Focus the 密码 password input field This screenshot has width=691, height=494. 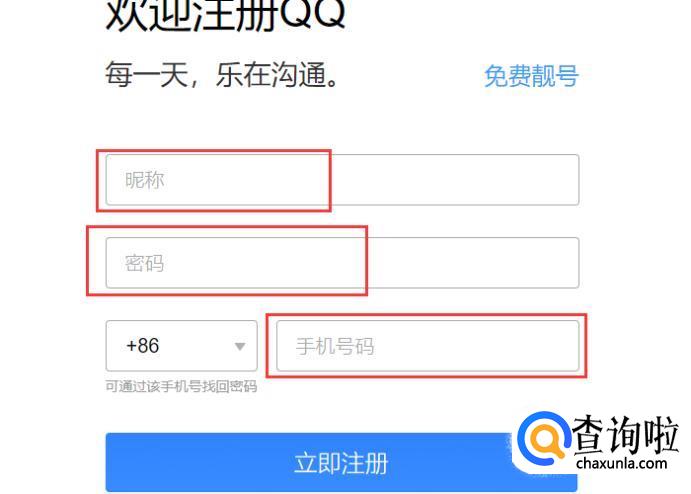pos(342,263)
